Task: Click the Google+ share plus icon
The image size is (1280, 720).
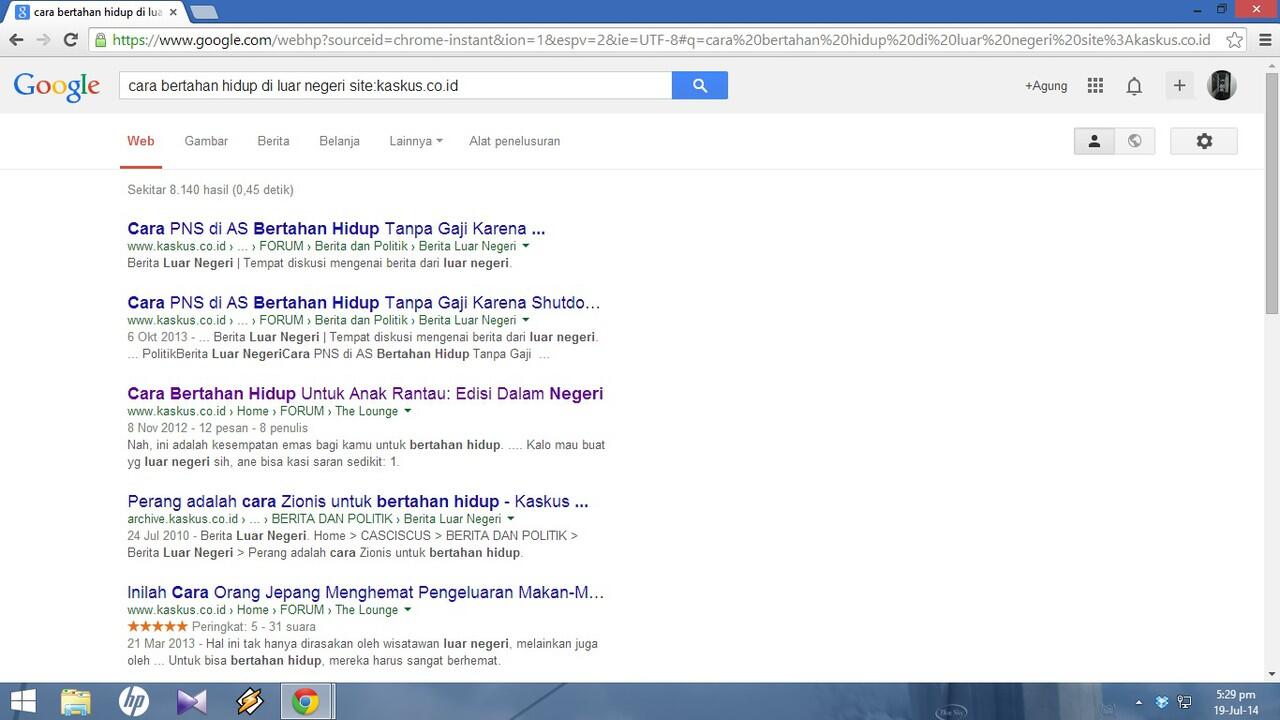Action: pos(1179,86)
